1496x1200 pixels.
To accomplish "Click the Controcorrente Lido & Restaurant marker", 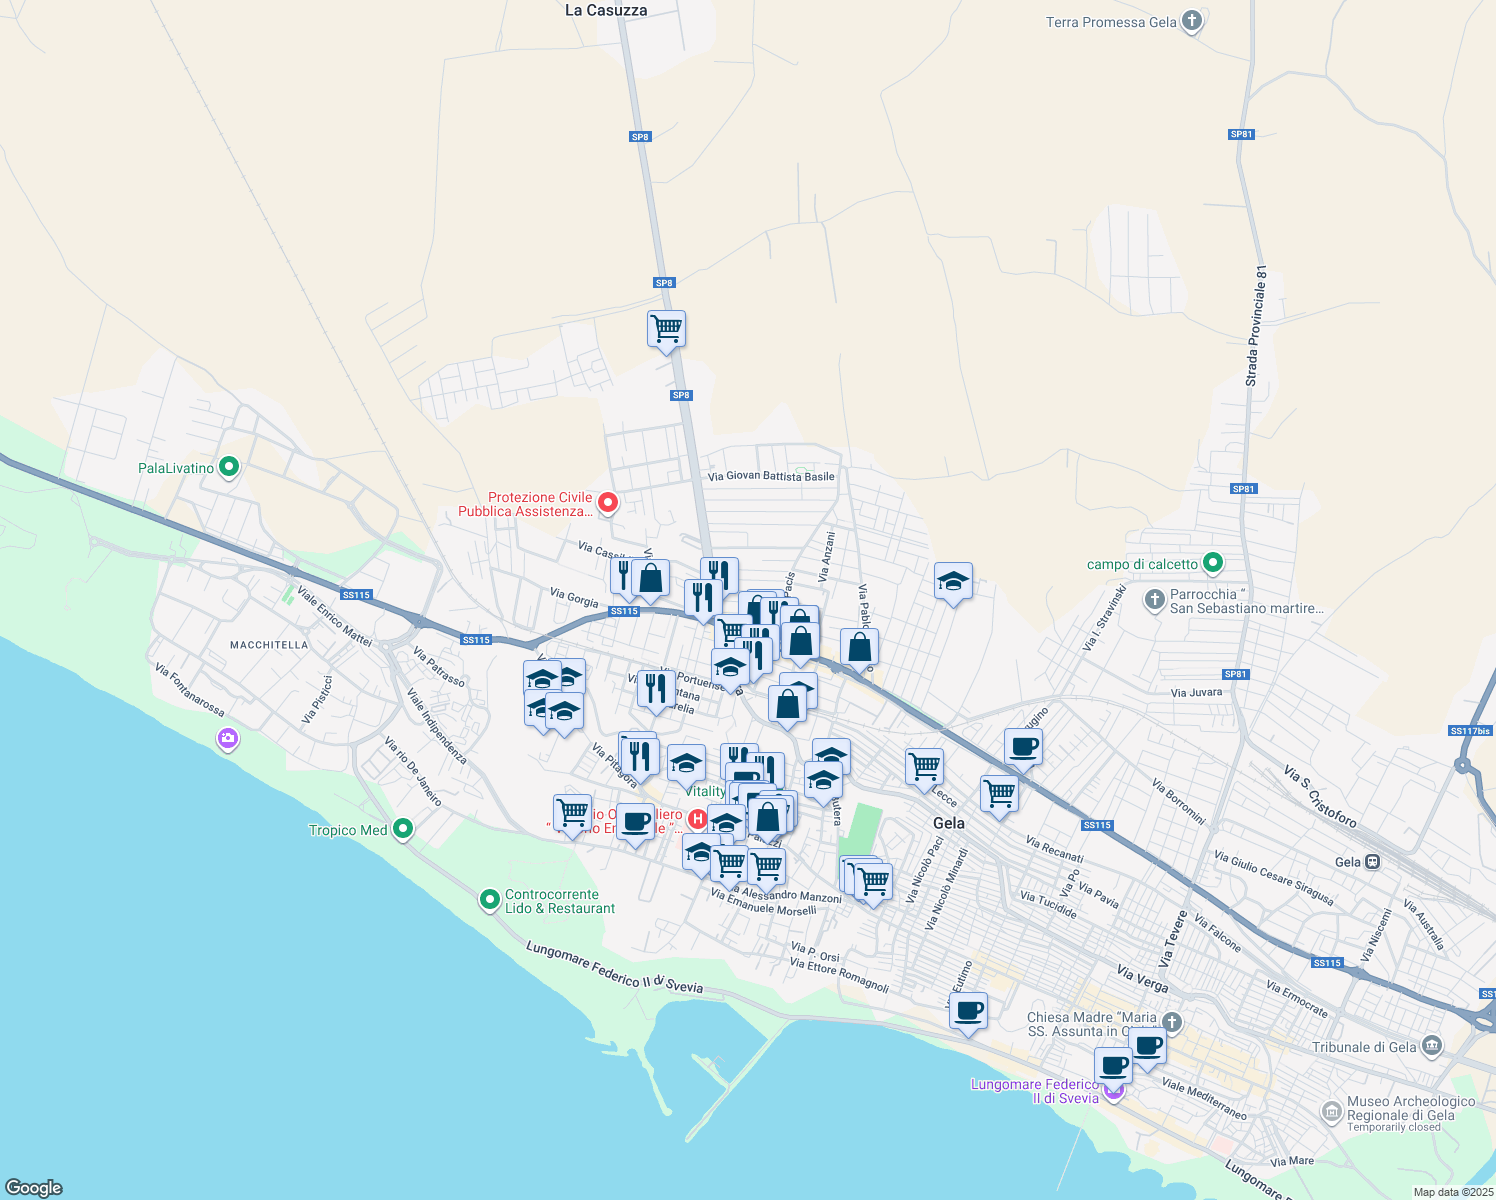I will 490,900.
